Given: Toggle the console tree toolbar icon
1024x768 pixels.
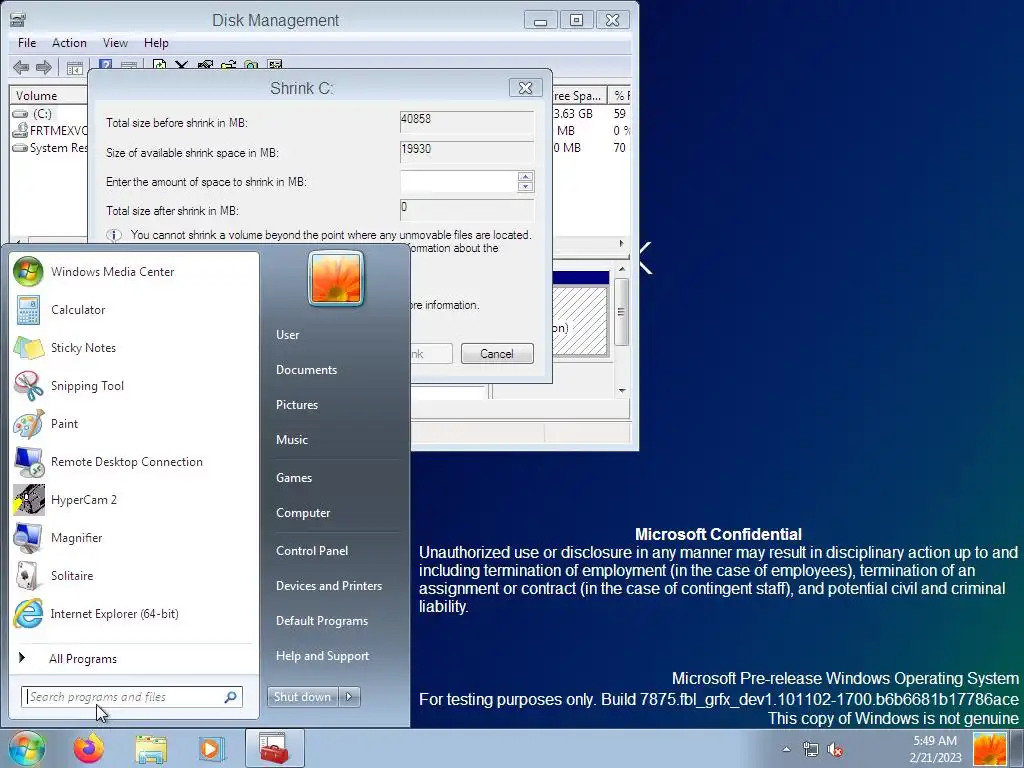Looking at the screenshot, I should (74, 67).
